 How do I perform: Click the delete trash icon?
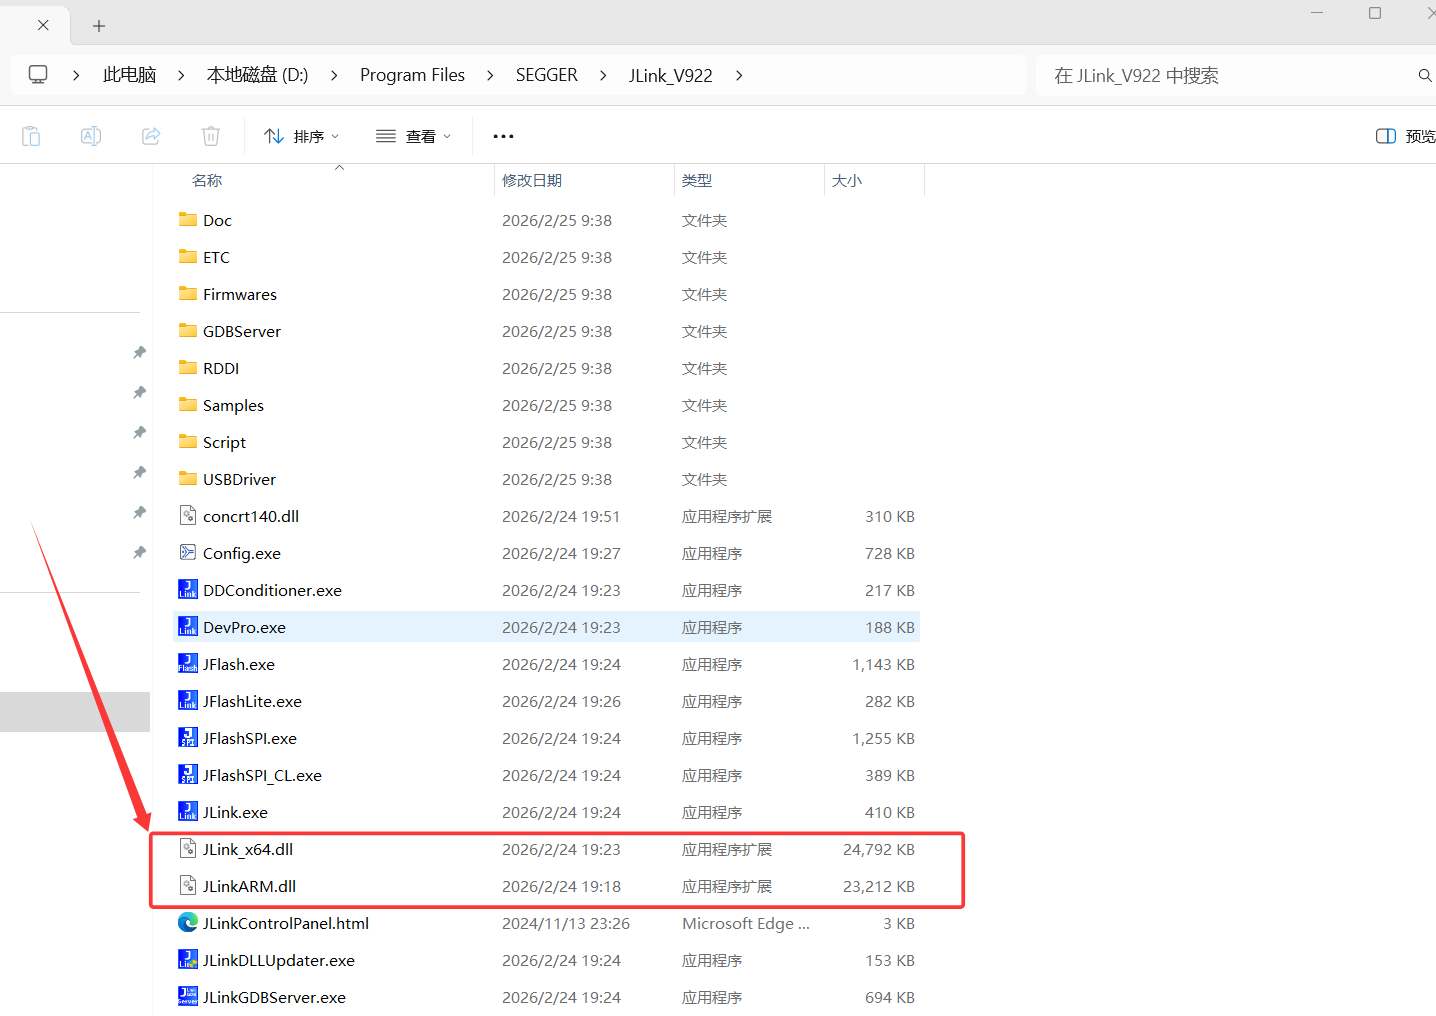(x=211, y=136)
